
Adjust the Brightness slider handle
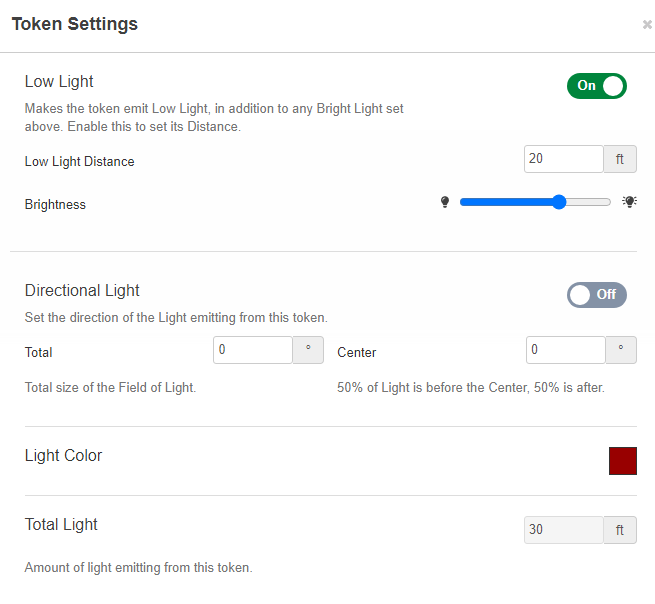tap(559, 202)
